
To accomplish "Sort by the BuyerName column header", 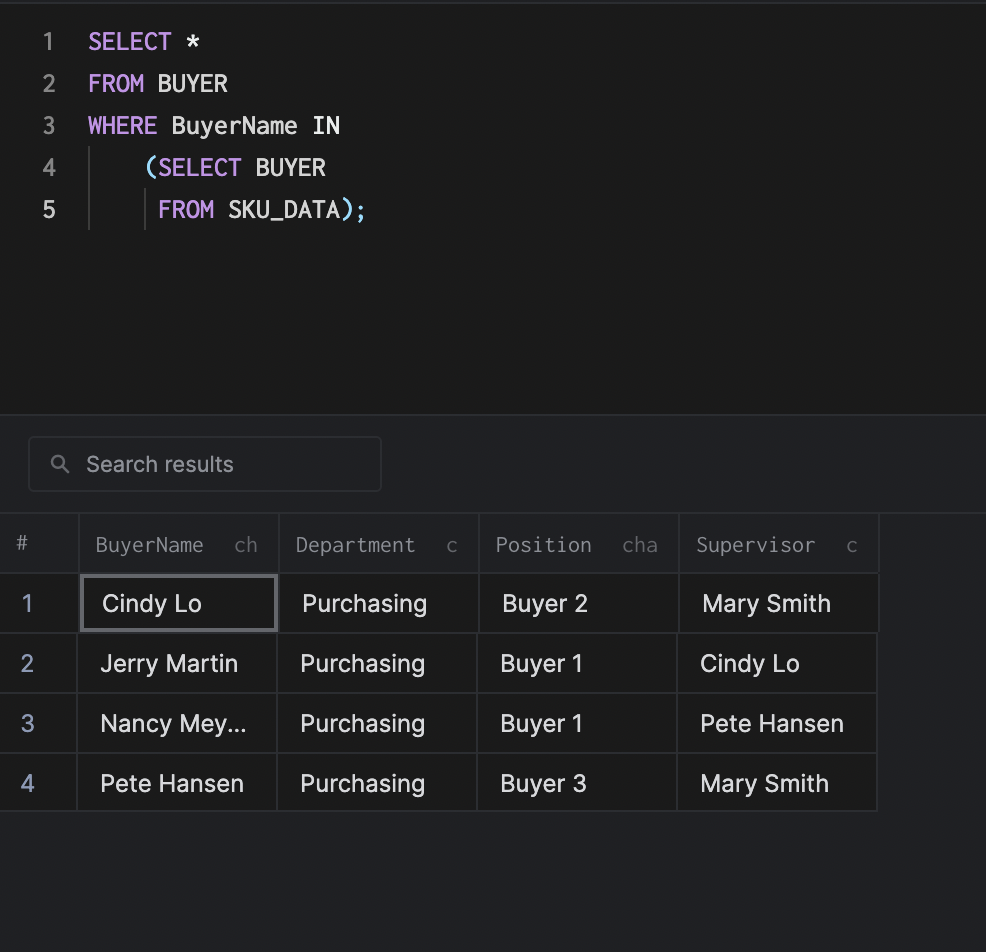I will tap(150, 545).
